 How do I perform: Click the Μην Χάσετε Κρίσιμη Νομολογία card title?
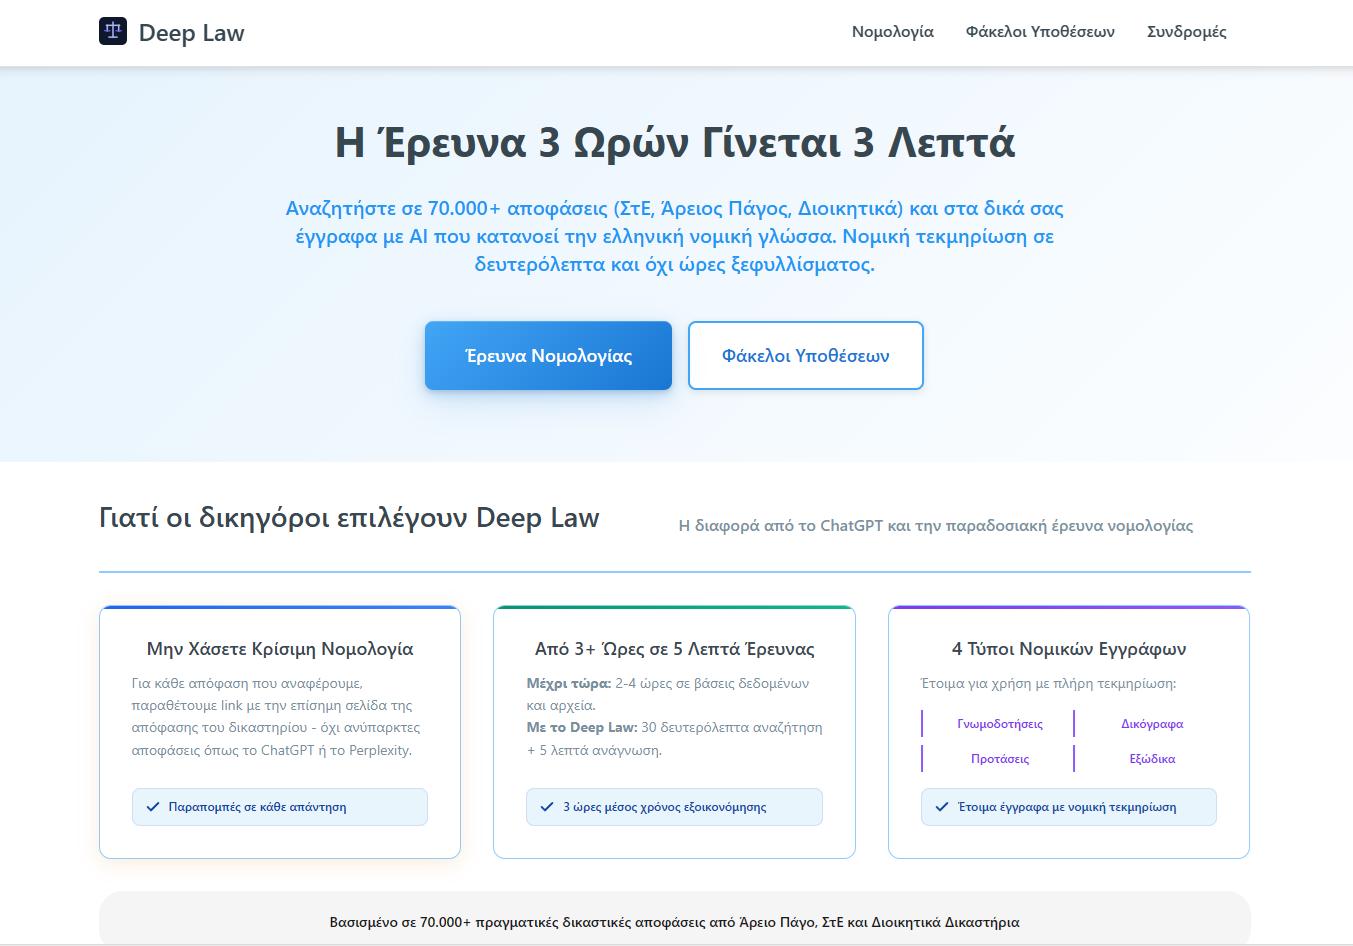pyautogui.click(x=280, y=649)
